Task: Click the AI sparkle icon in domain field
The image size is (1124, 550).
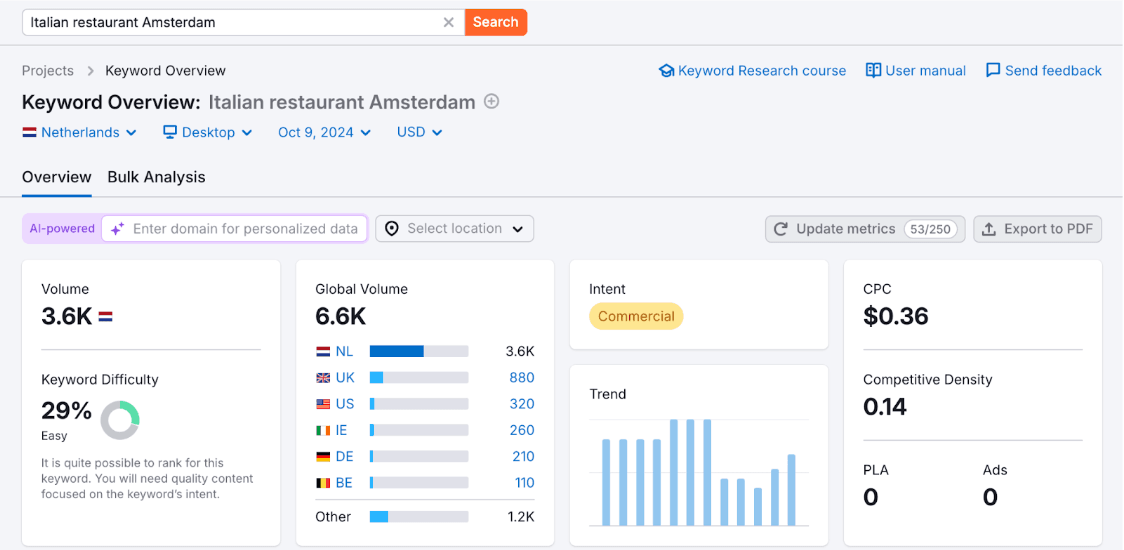Action: click(x=117, y=229)
